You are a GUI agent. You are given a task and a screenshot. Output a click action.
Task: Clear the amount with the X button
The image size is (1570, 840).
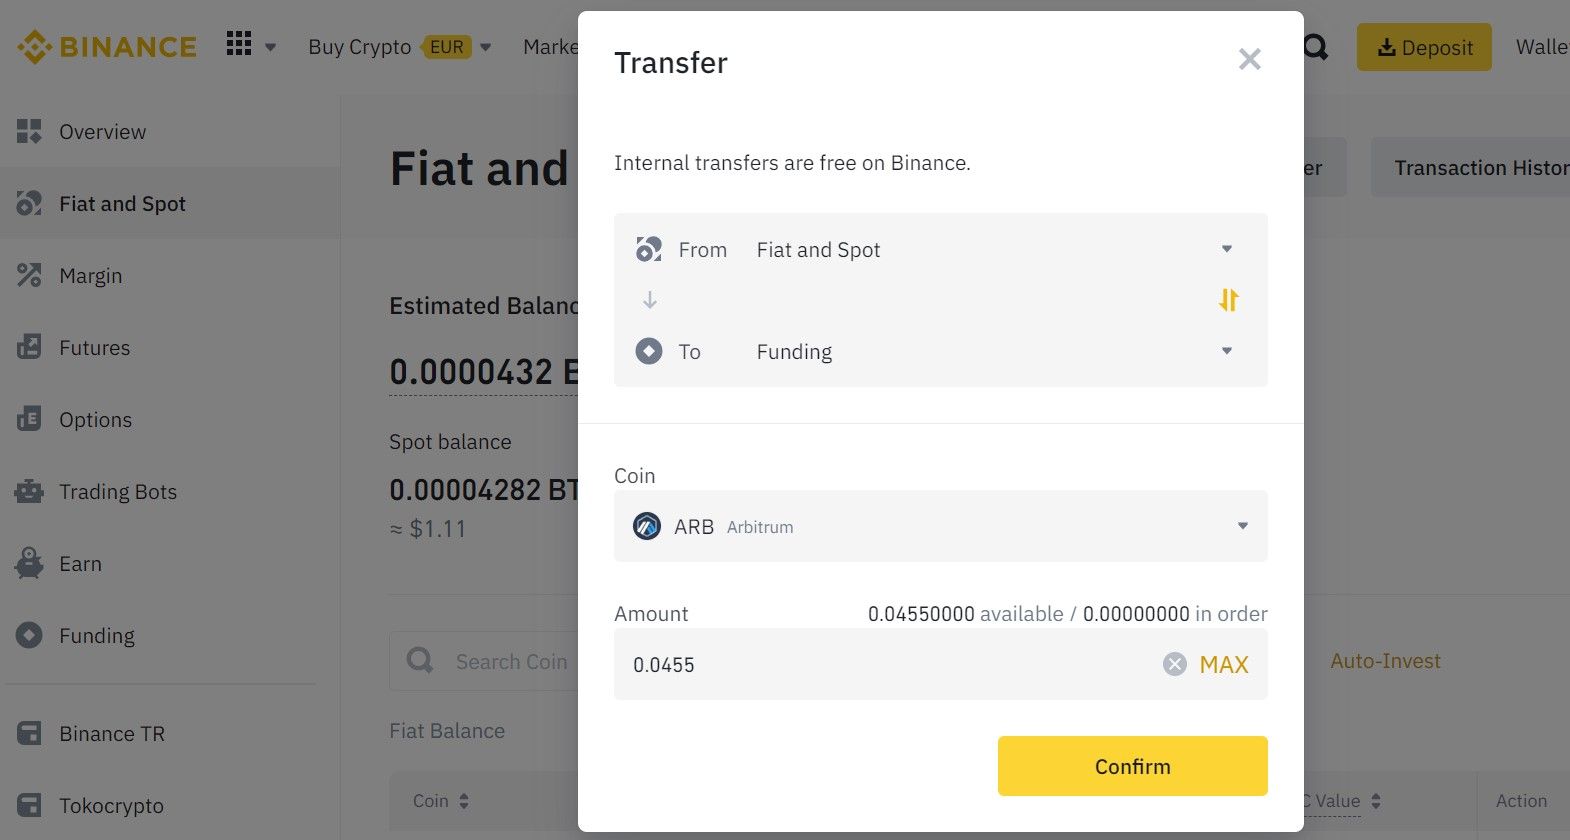(1175, 663)
